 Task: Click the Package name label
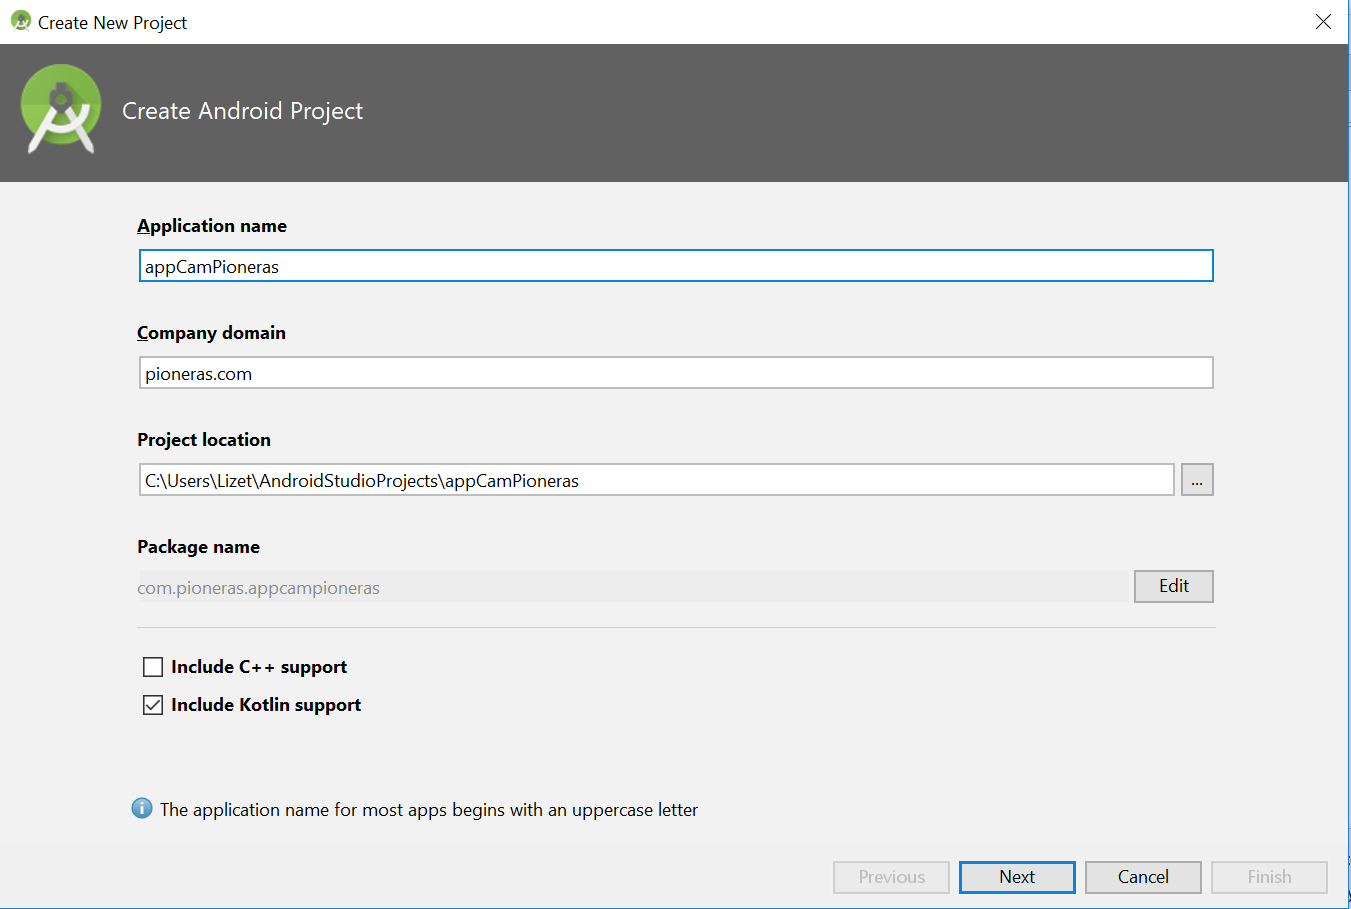[x=198, y=547]
